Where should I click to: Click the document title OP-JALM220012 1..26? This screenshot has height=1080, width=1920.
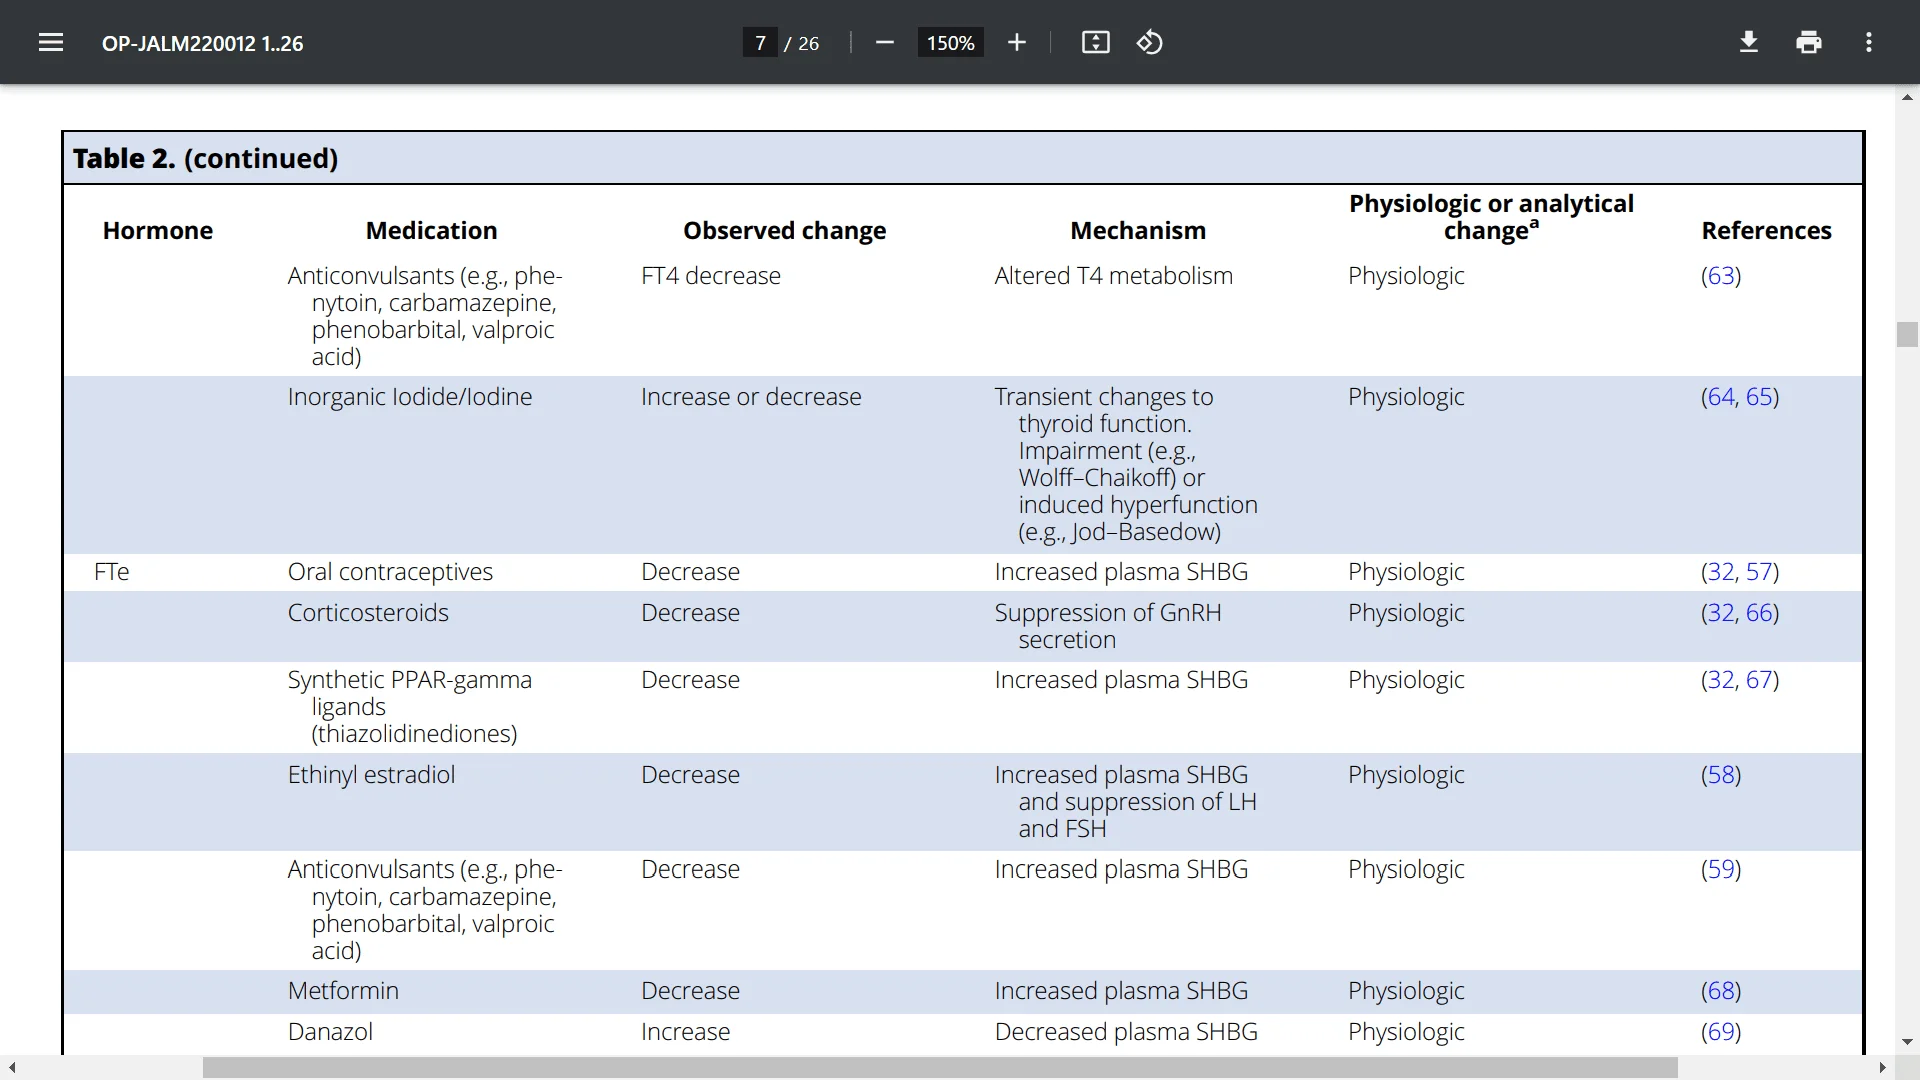202,43
